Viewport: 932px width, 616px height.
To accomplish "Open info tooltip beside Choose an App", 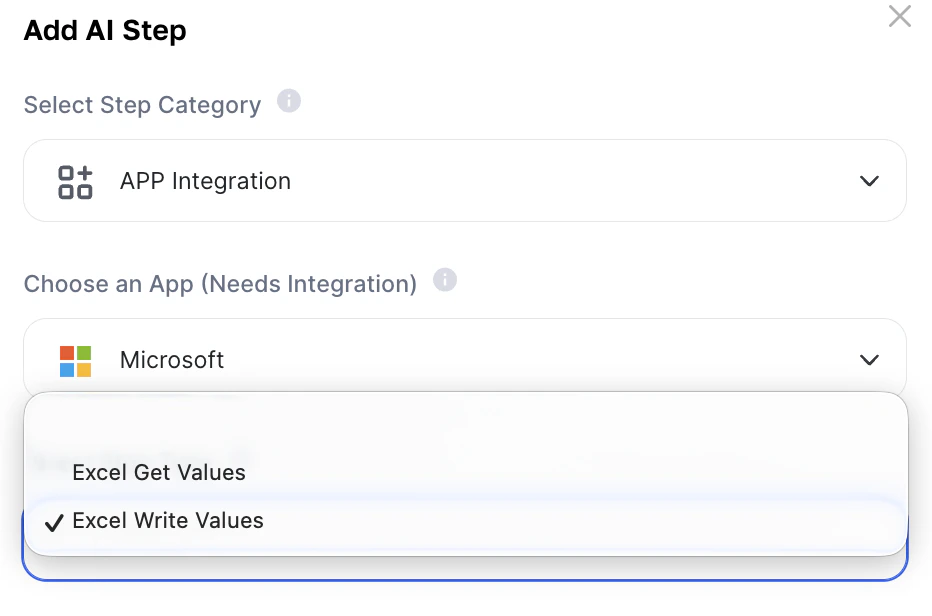I will coord(445,281).
